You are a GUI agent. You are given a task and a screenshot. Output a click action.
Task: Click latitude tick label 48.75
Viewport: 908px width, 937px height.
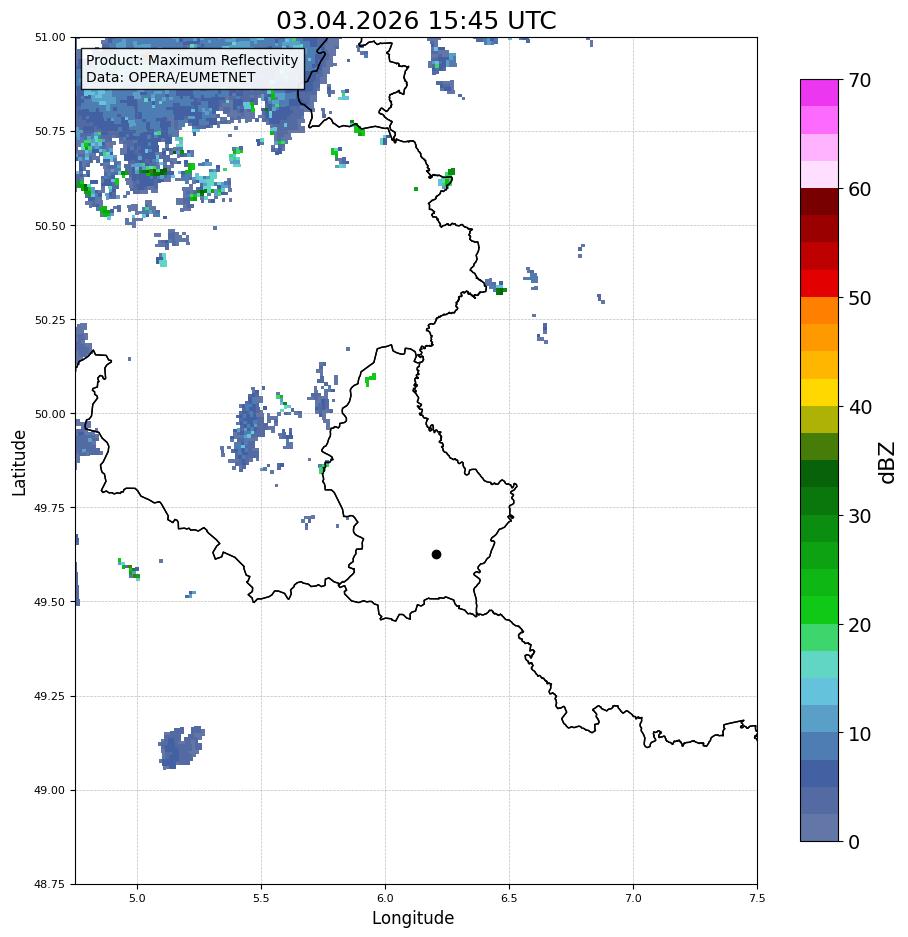pyautogui.click(x=50, y=884)
